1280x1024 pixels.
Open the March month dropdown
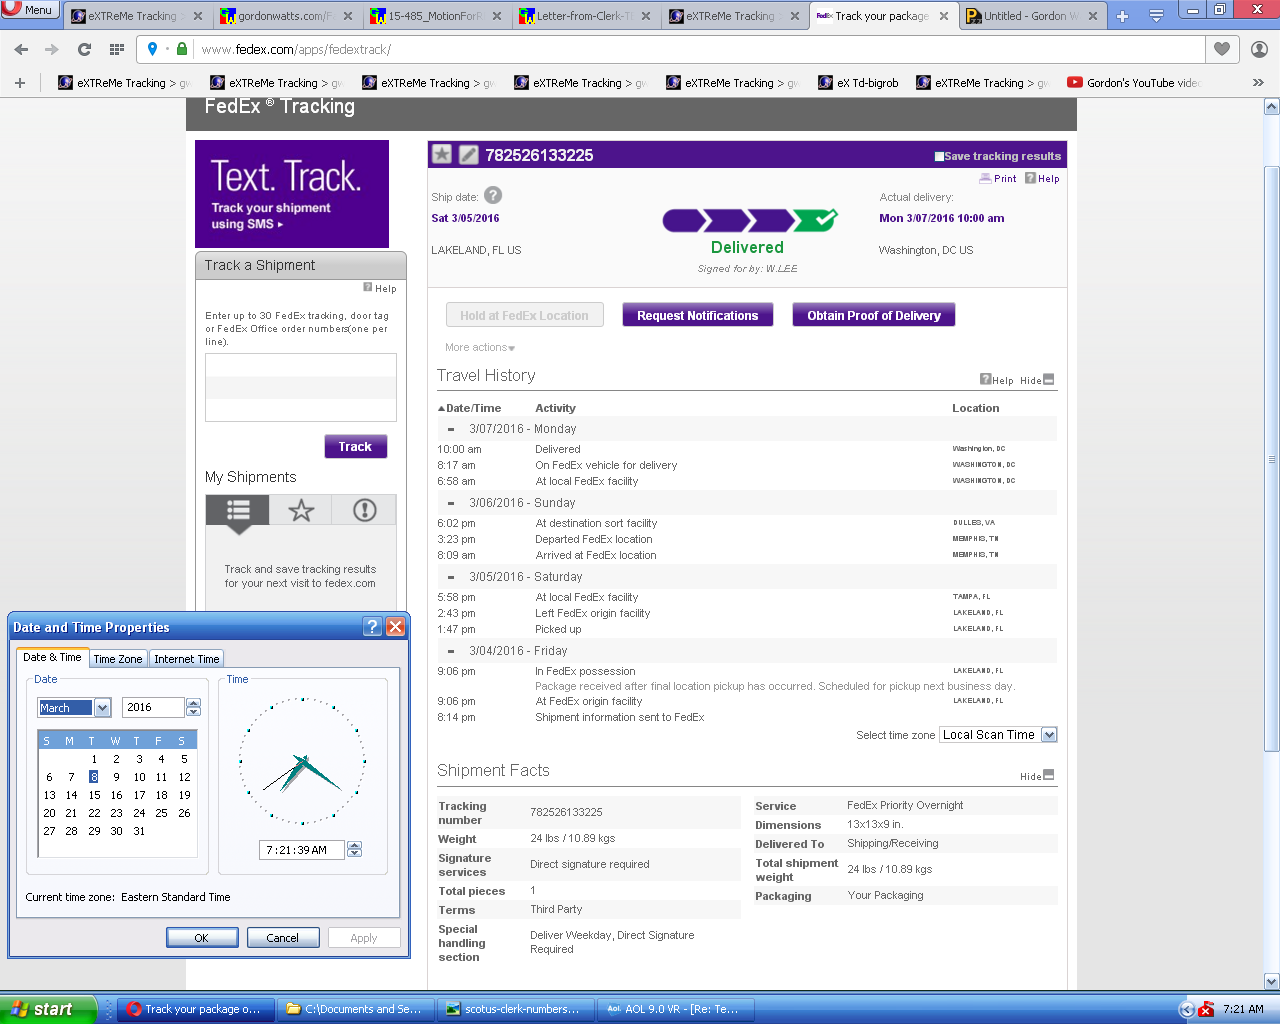(x=74, y=708)
